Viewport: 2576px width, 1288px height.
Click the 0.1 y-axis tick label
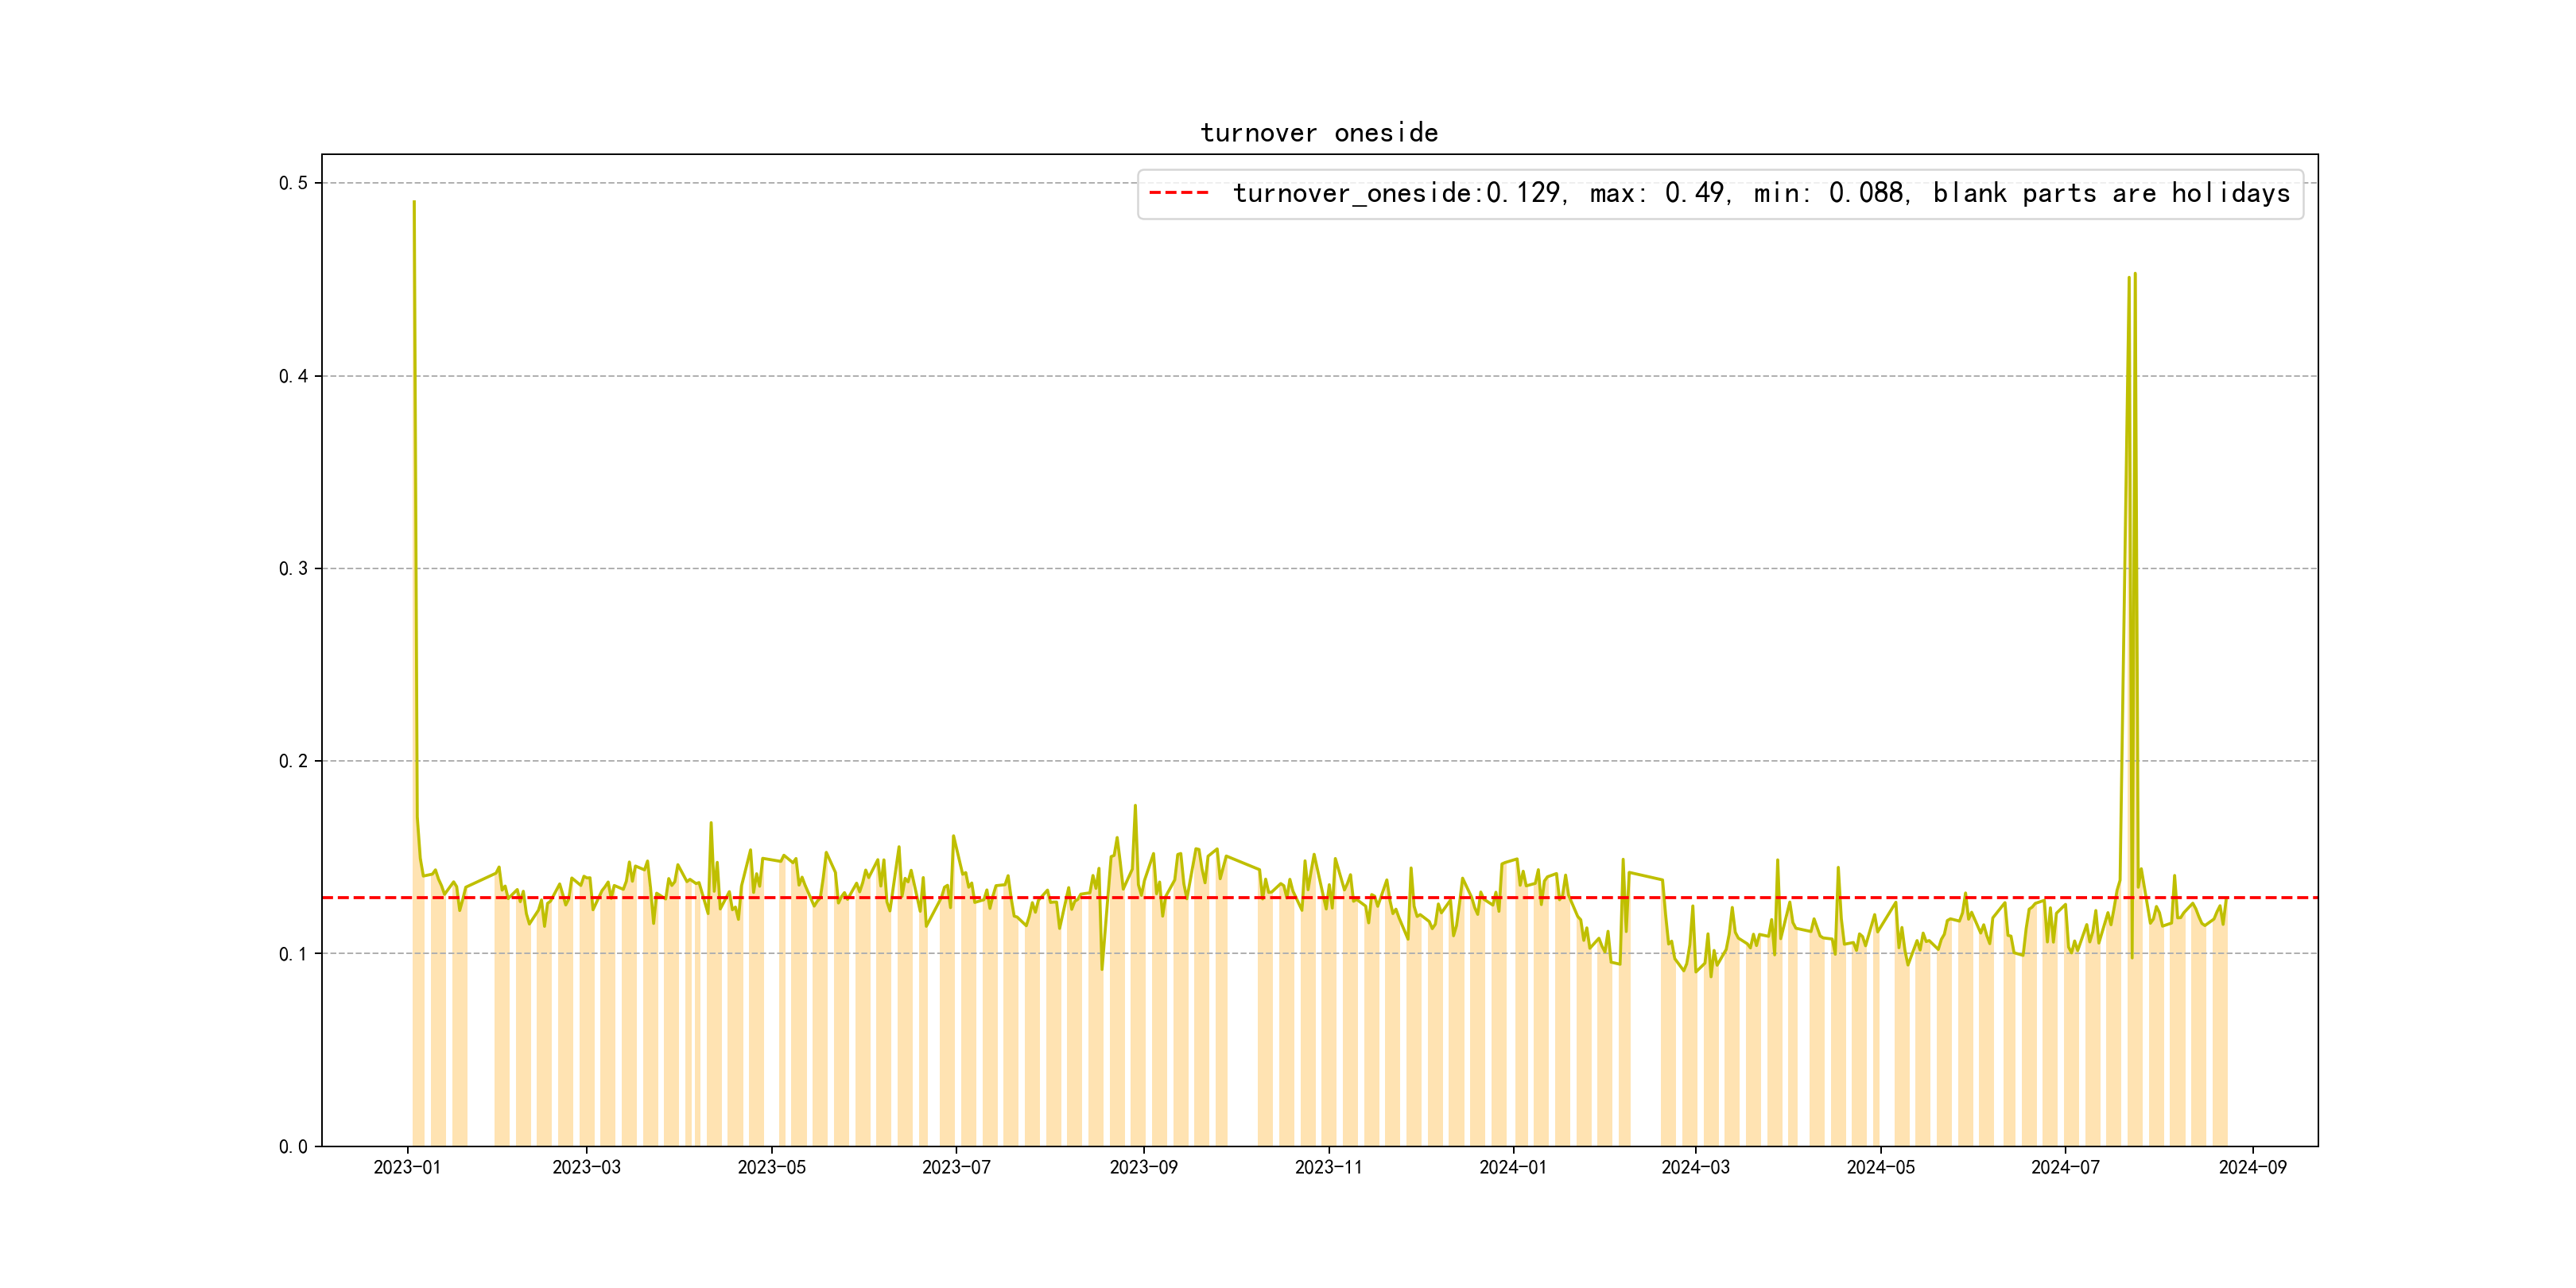tap(293, 954)
